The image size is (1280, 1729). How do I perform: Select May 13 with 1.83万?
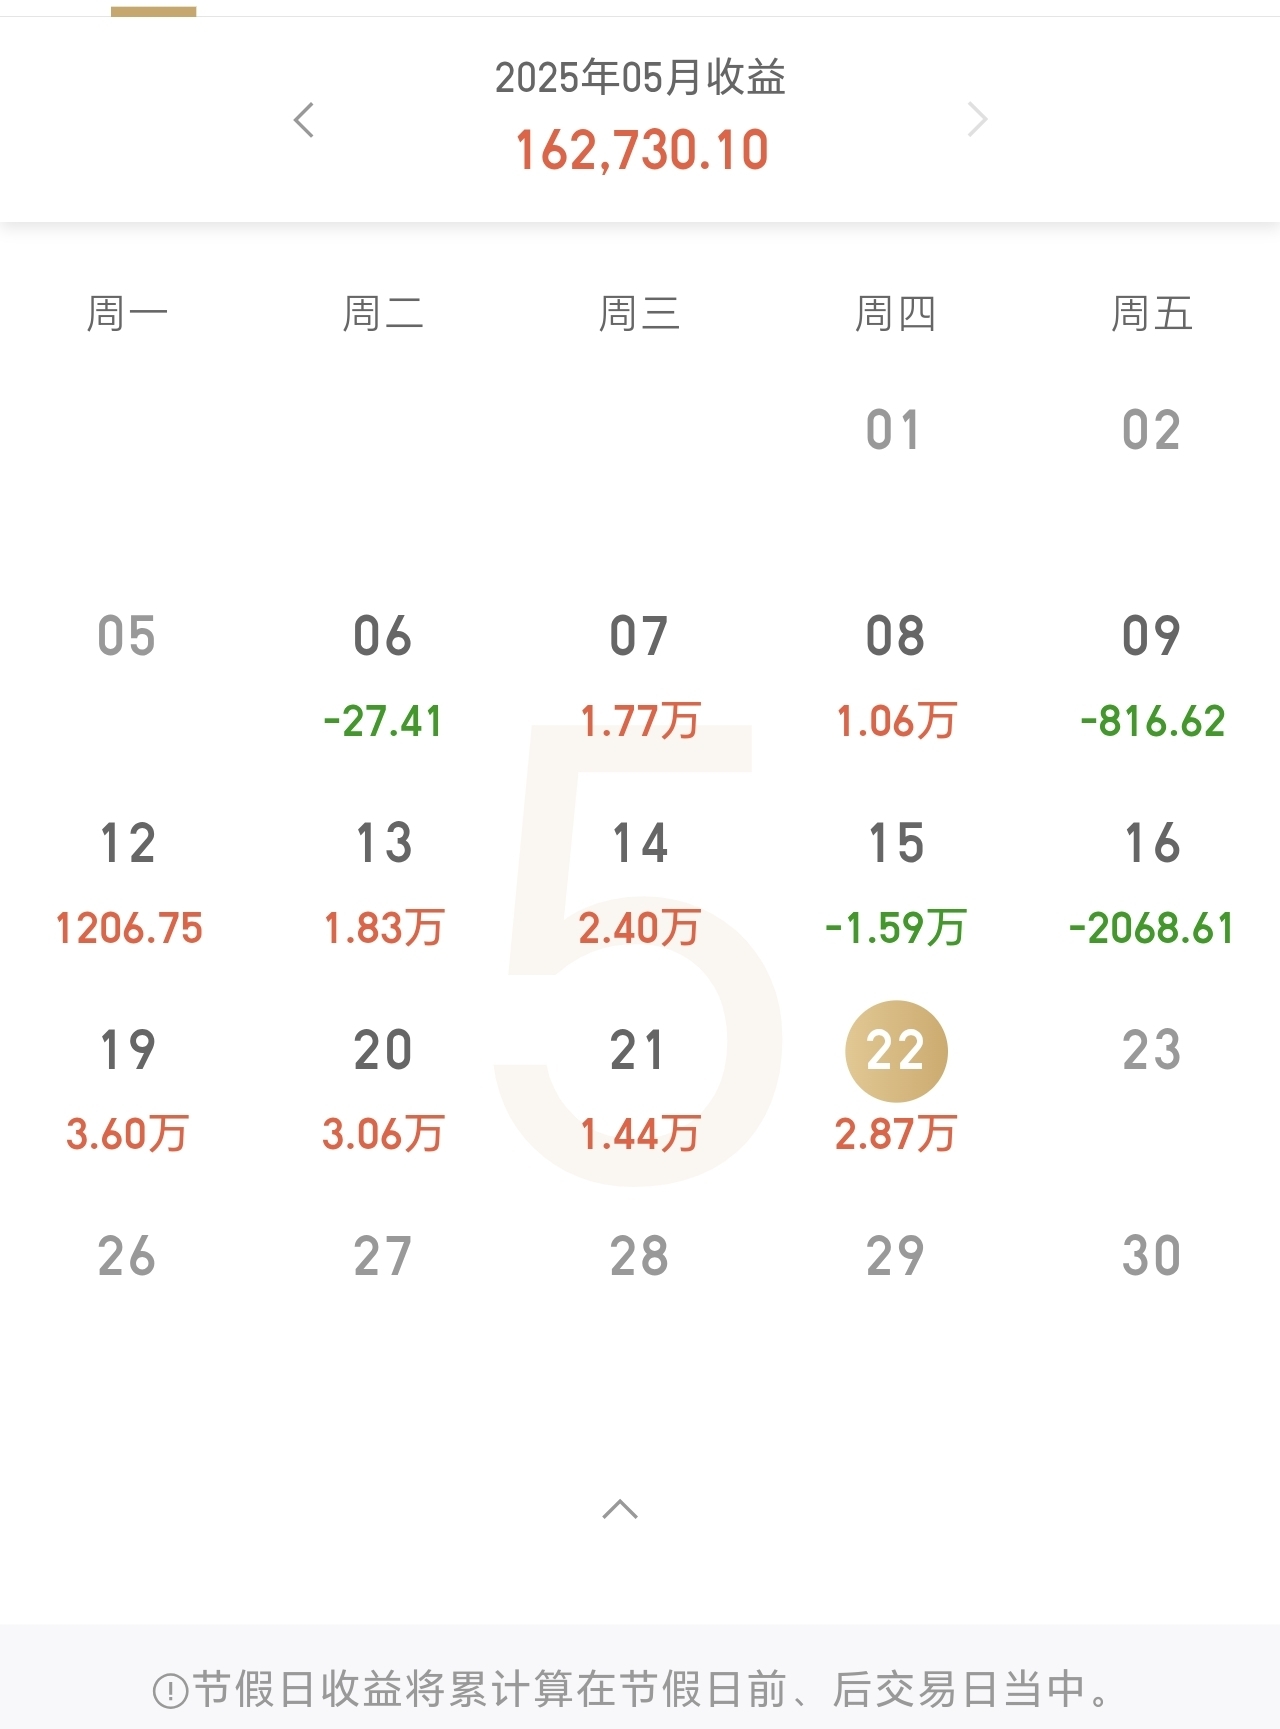tap(384, 884)
